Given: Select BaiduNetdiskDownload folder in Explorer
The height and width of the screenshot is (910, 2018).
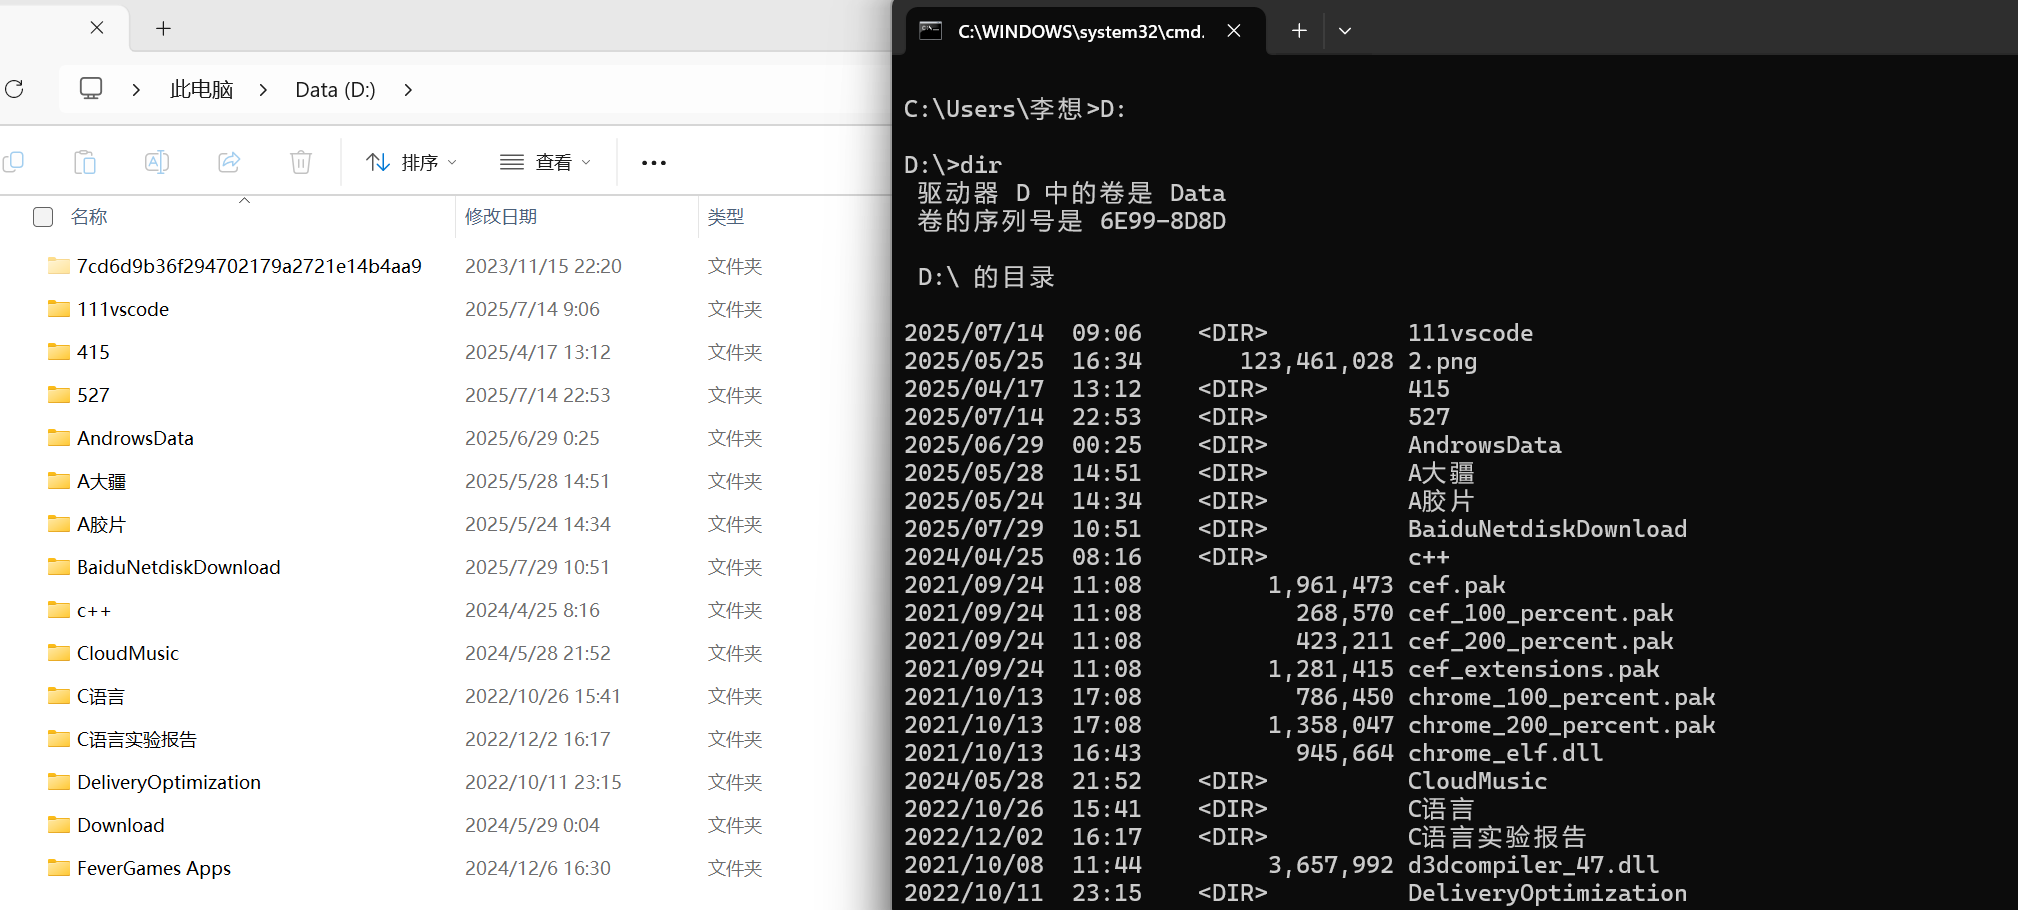Looking at the screenshot, I should (x=178, y=567).
